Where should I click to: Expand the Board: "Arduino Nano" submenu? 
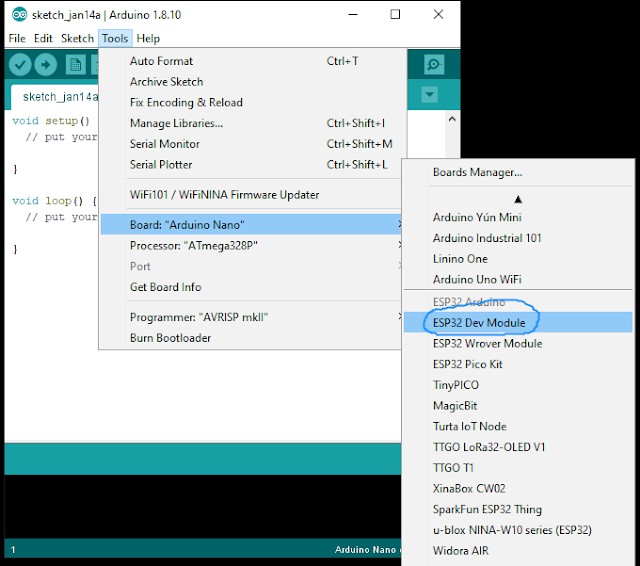click(253, 224)
